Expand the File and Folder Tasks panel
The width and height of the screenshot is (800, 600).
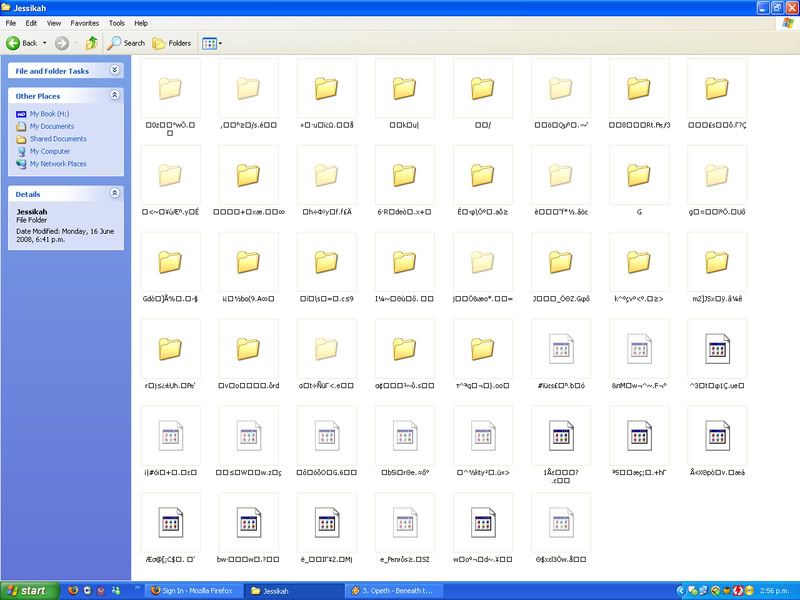(x=114, y=71)
